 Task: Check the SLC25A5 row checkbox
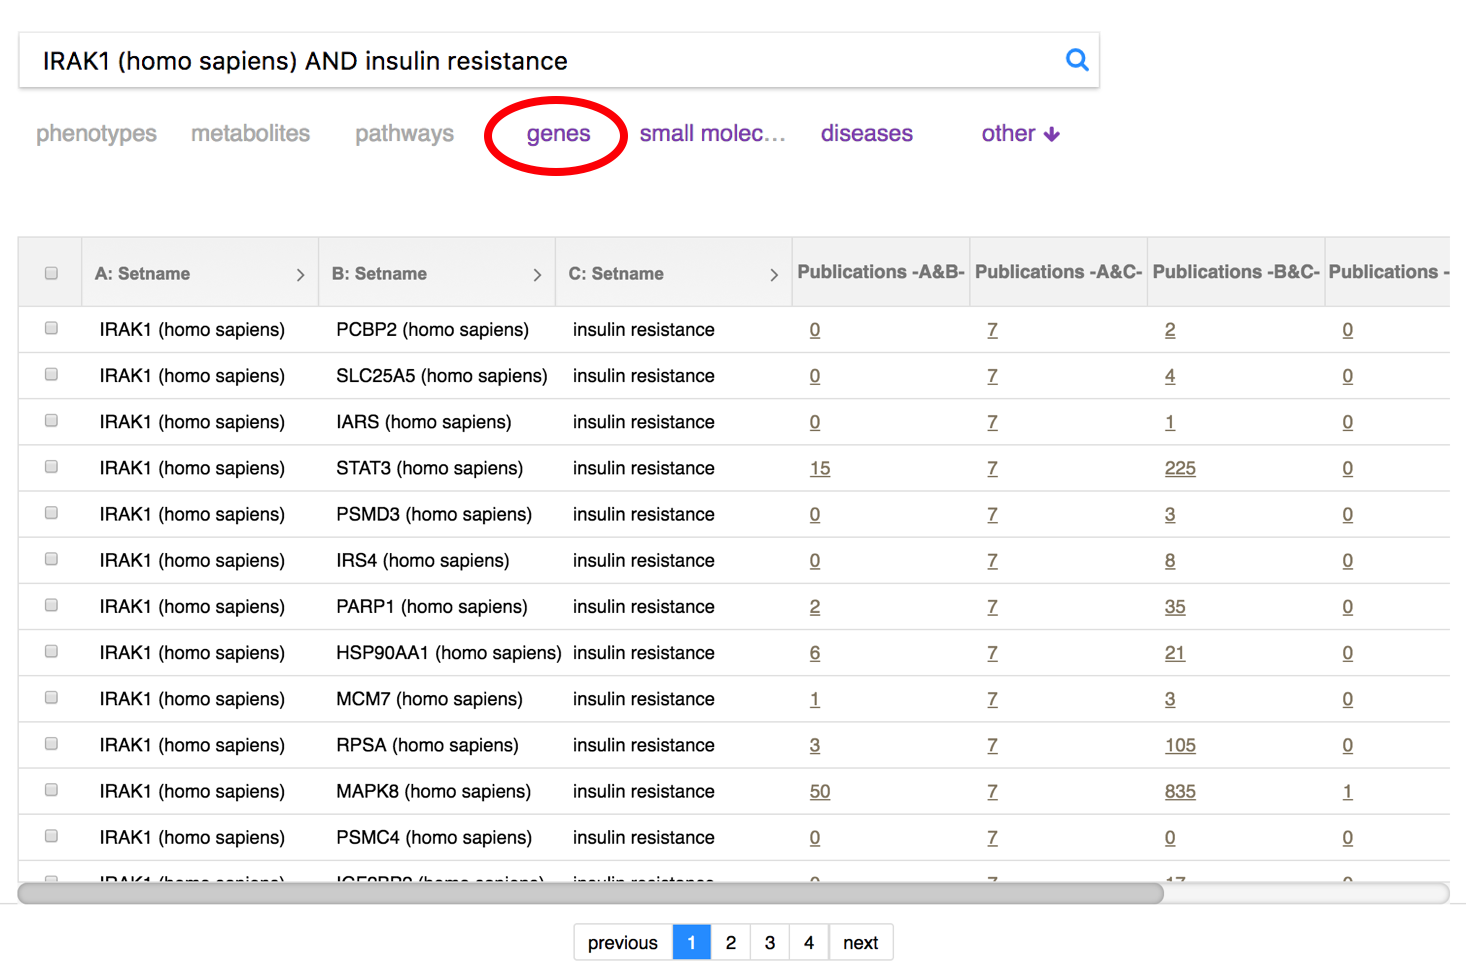51,374
